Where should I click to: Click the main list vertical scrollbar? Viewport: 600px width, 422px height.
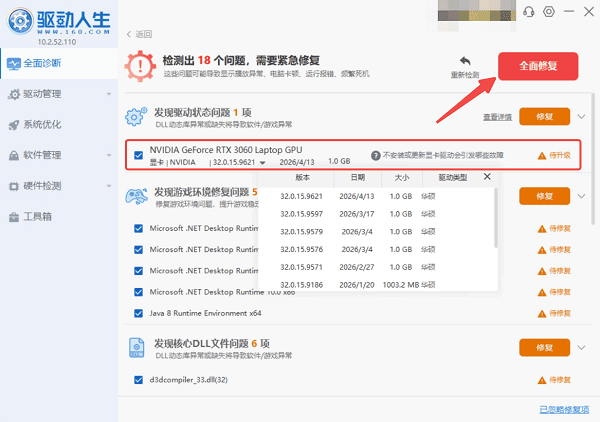tap(593, 159)
